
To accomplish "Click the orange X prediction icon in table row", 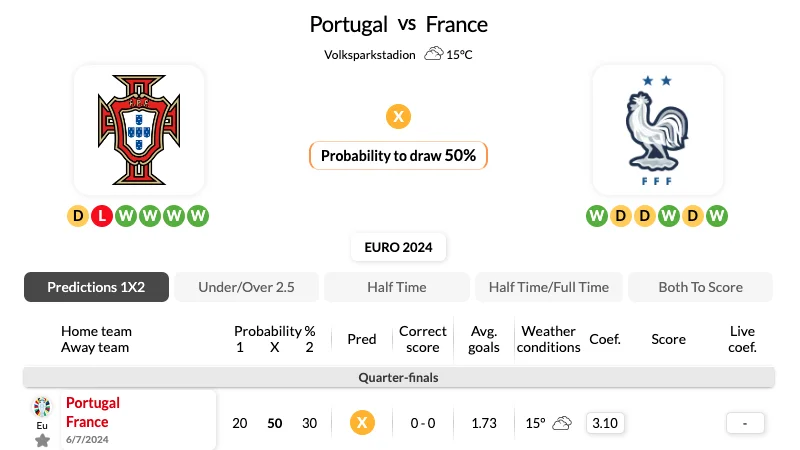I will [x=362, y=423].
